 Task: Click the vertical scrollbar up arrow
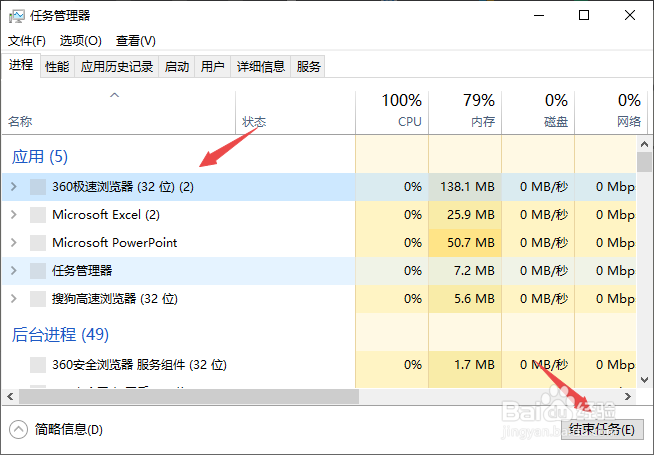644,144
